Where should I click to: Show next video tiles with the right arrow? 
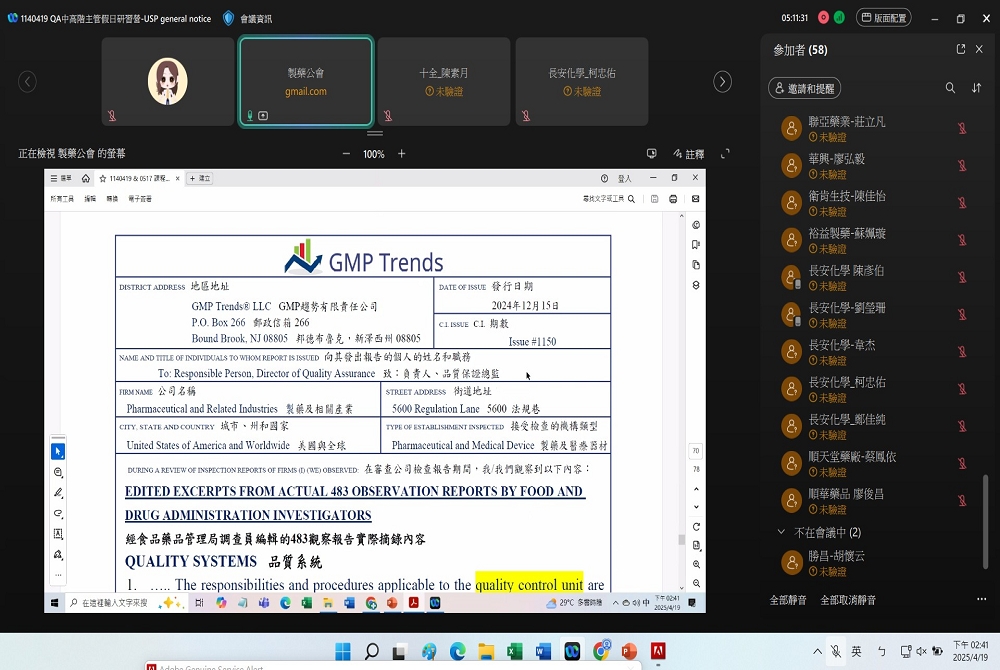point(722,82)
